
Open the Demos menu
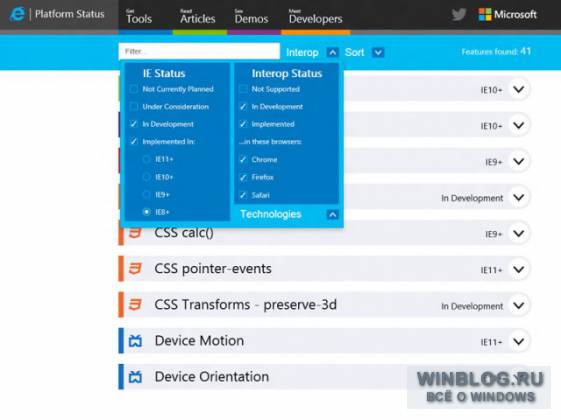(x=251, y=16)
